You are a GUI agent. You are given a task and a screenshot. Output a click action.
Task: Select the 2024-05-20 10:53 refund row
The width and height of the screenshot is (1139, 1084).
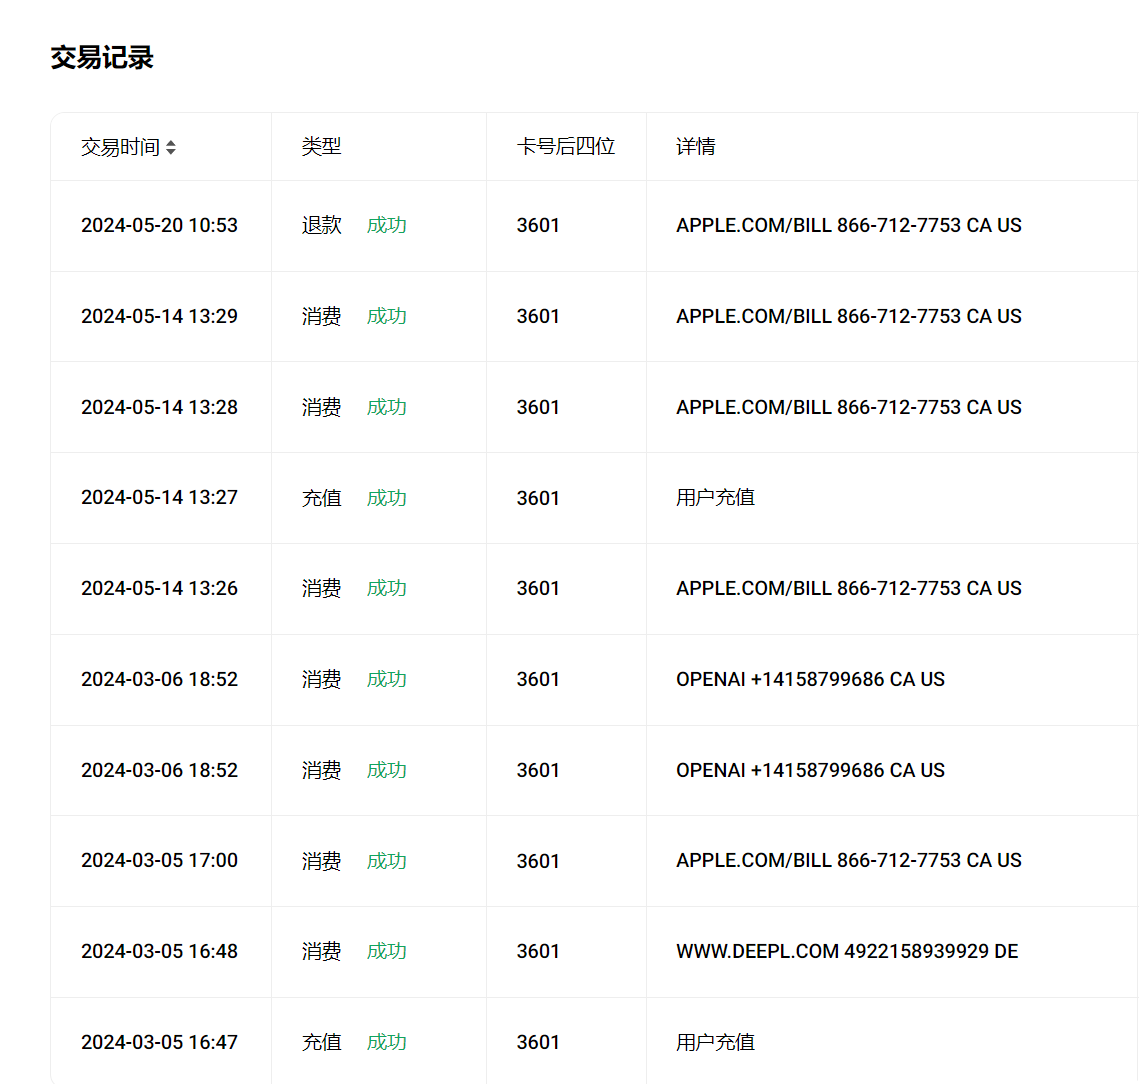[594, 226]
